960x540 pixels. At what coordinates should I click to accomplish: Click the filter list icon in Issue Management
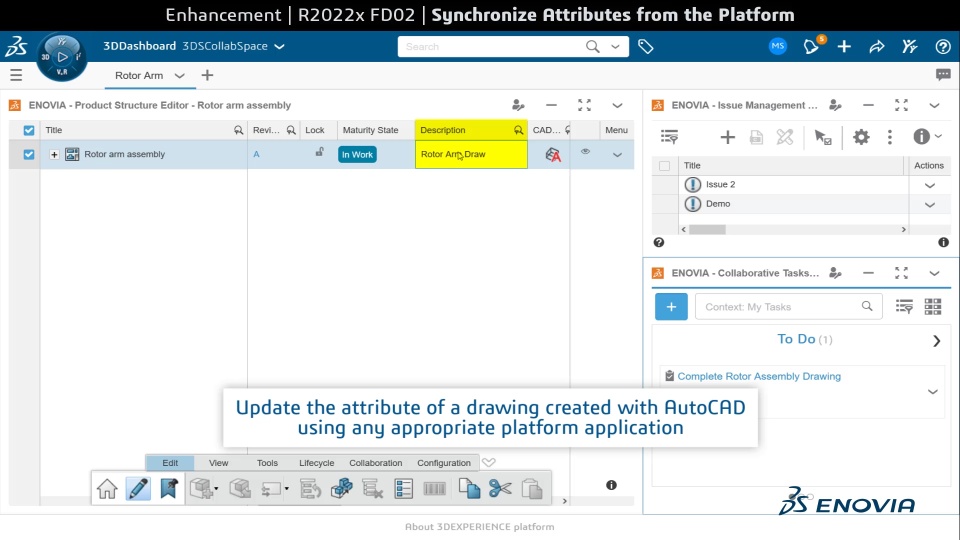pyautogui.click(x=670, y=137)
